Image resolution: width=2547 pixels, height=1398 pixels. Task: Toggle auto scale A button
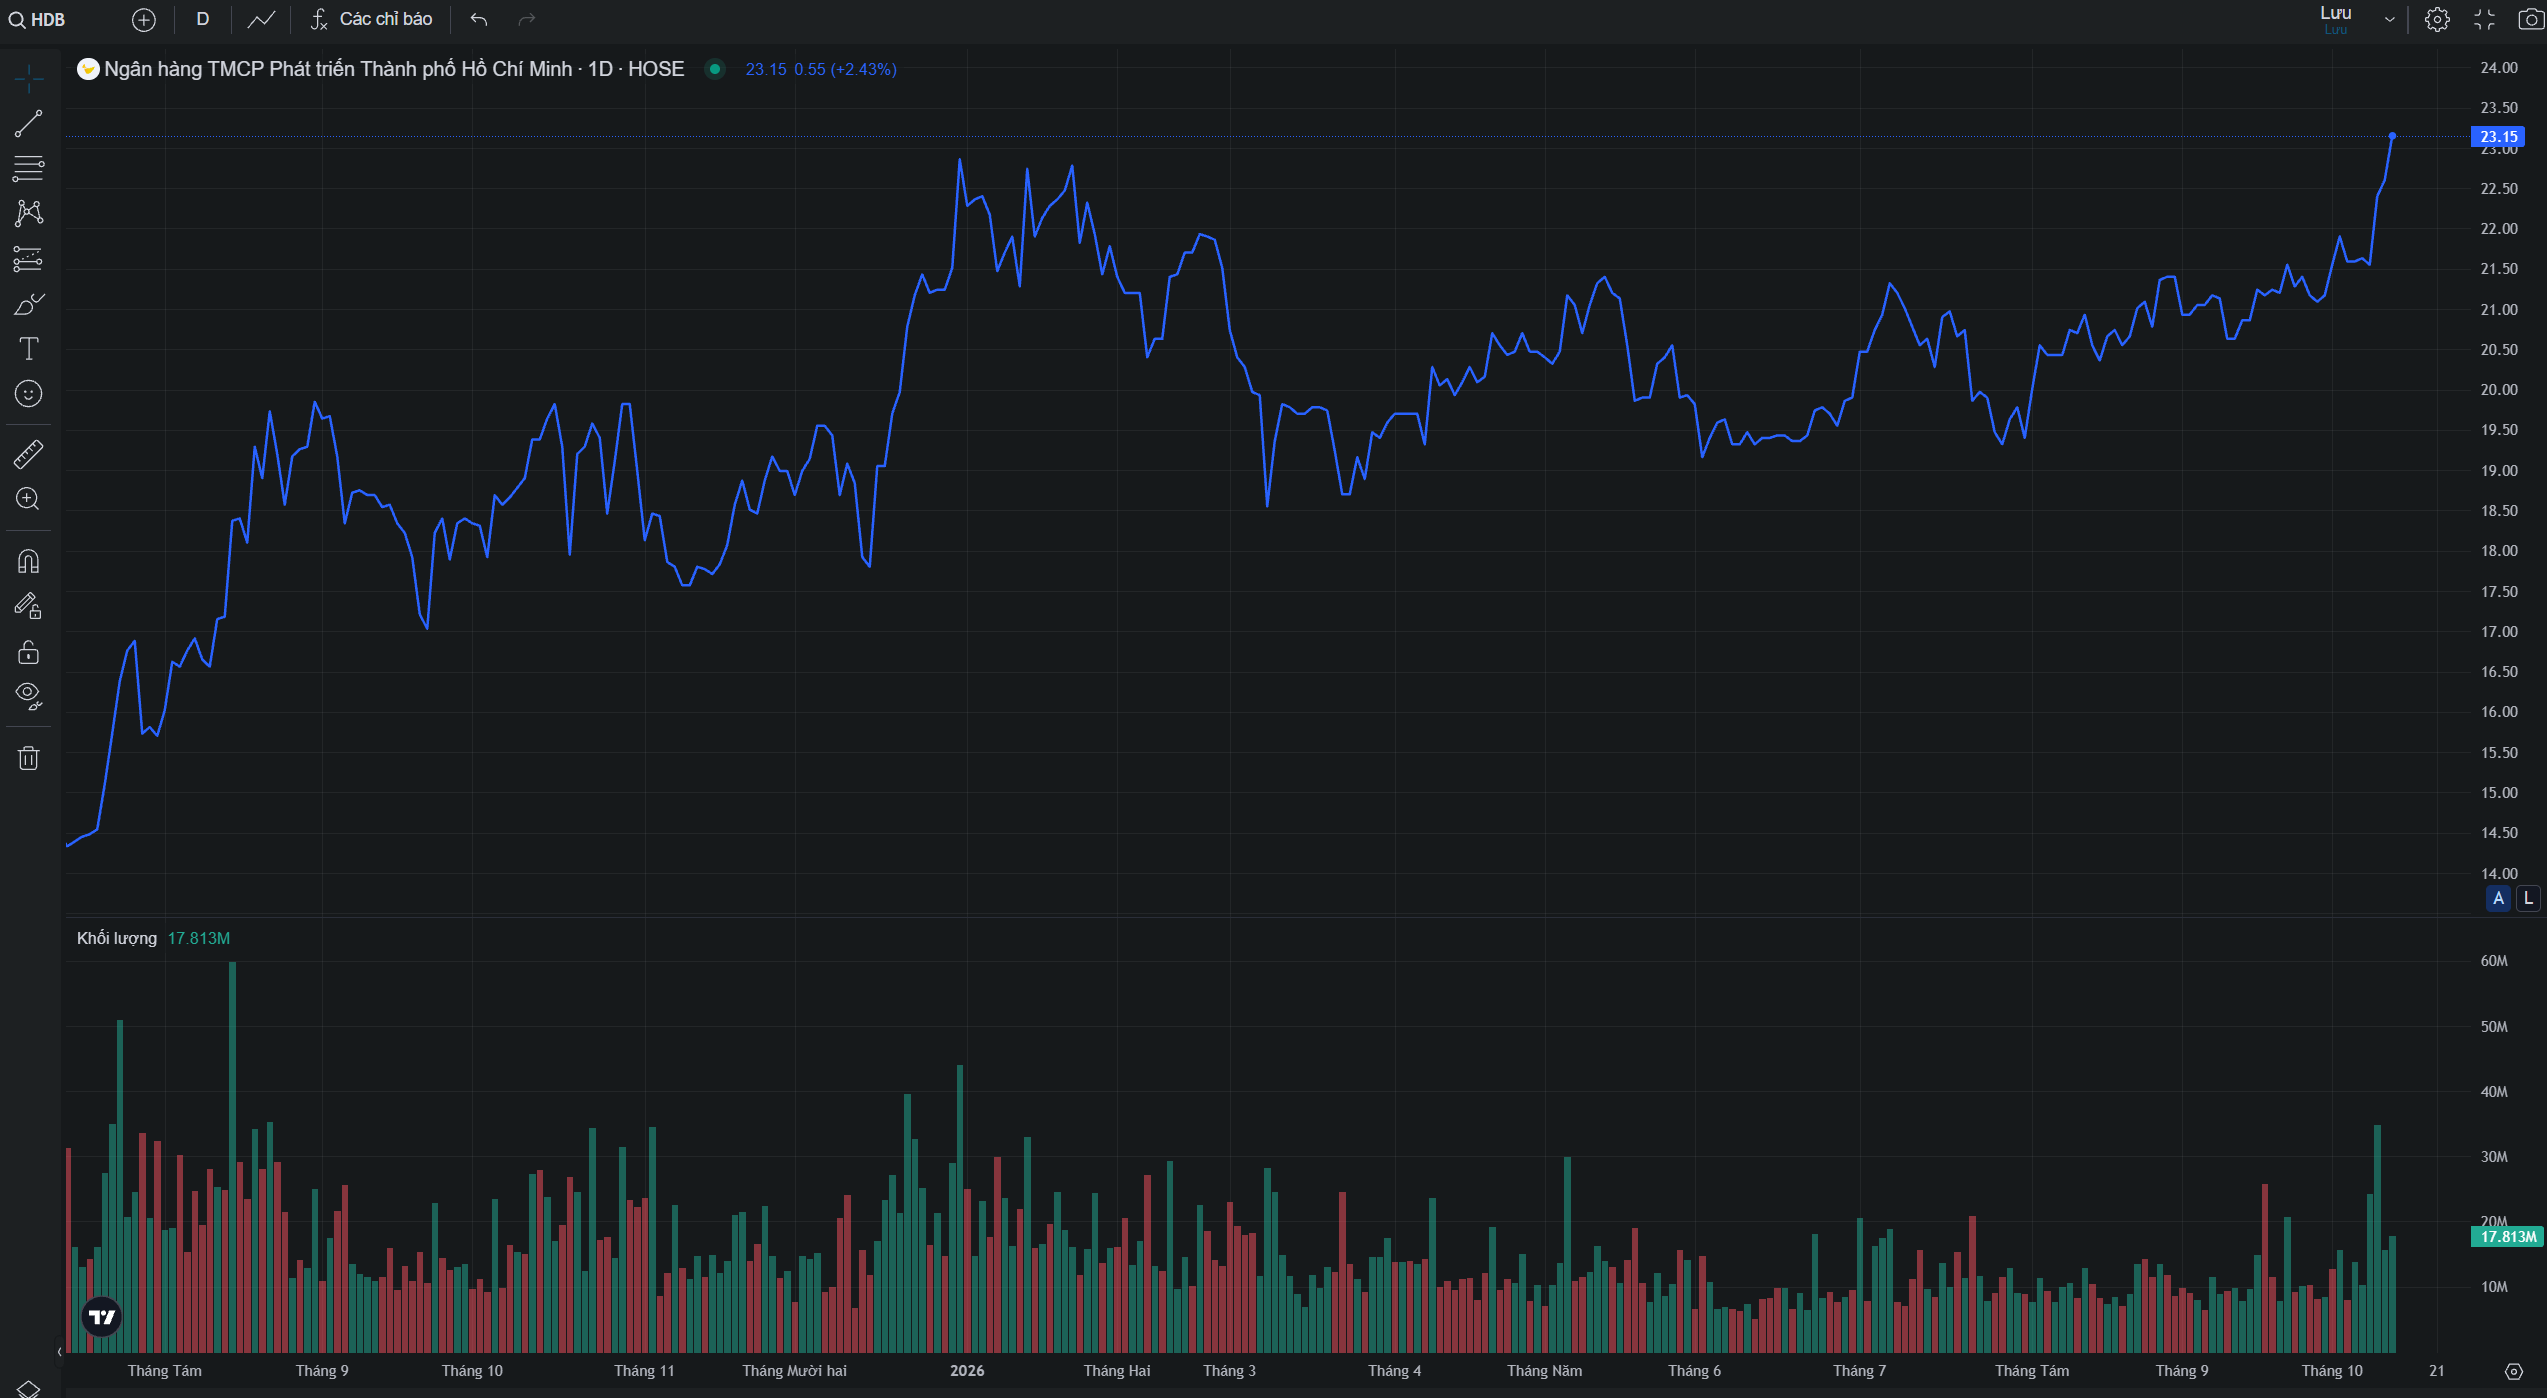2498,898
